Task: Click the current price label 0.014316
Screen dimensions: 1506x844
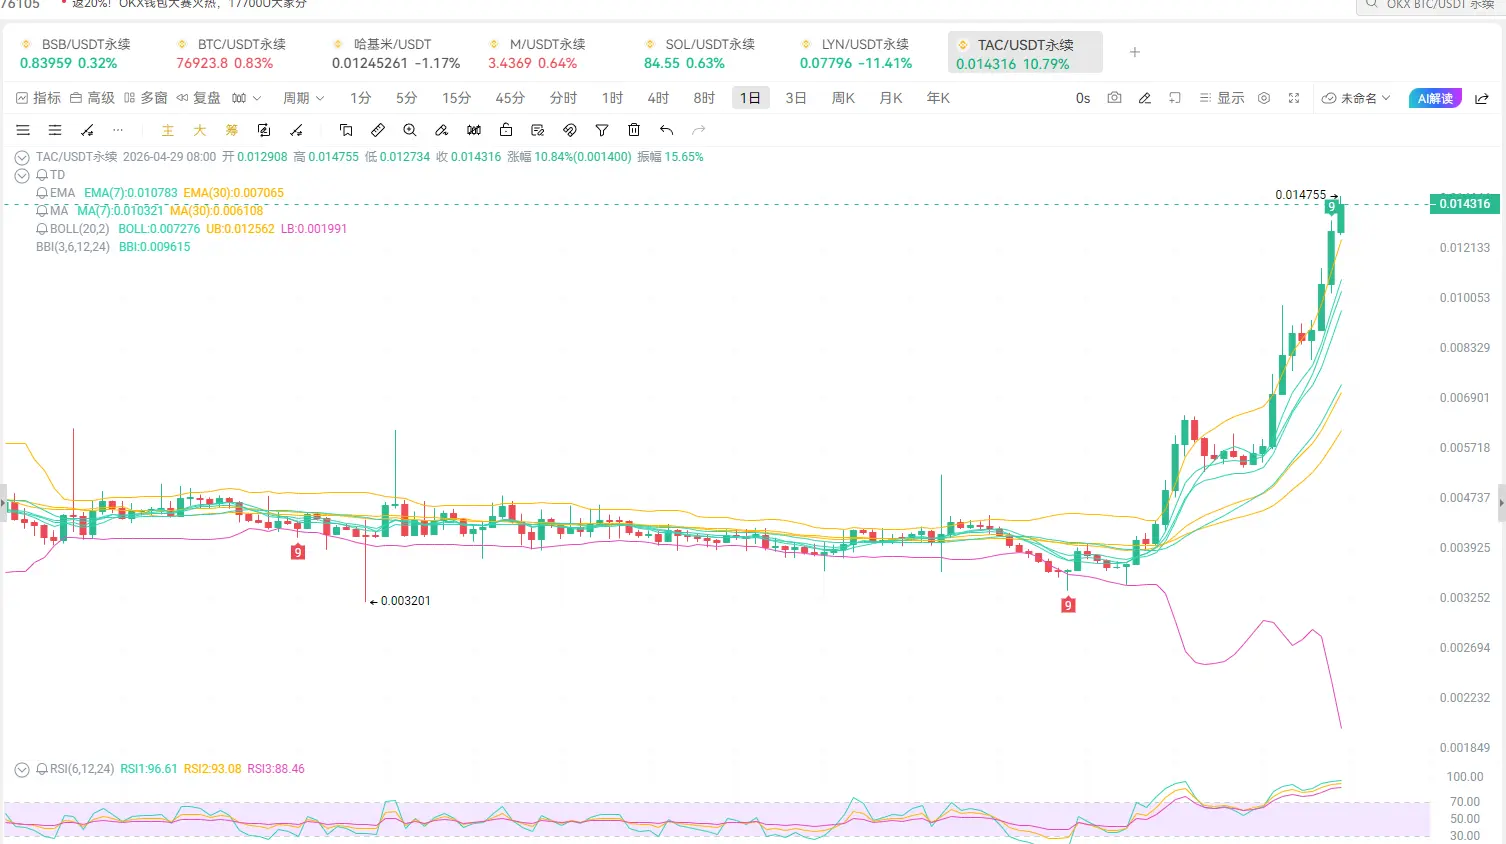Action: (1465, 204)
